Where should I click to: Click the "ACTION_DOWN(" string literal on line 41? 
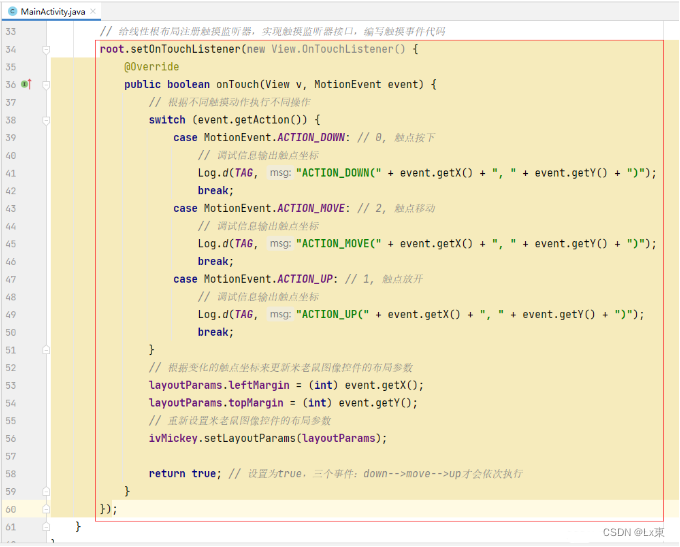pos(339,173)
